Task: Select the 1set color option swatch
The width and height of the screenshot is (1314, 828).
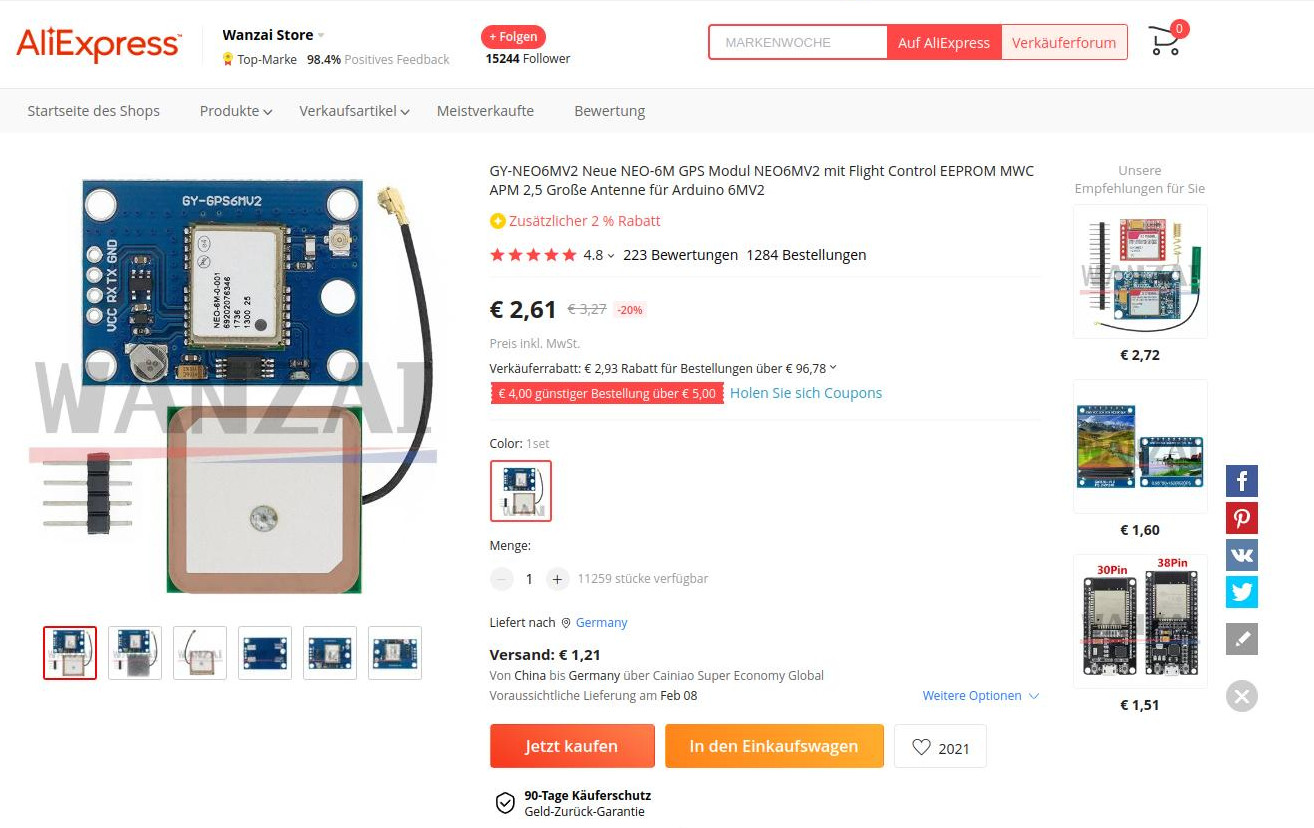Action: (x=521, y=491)
